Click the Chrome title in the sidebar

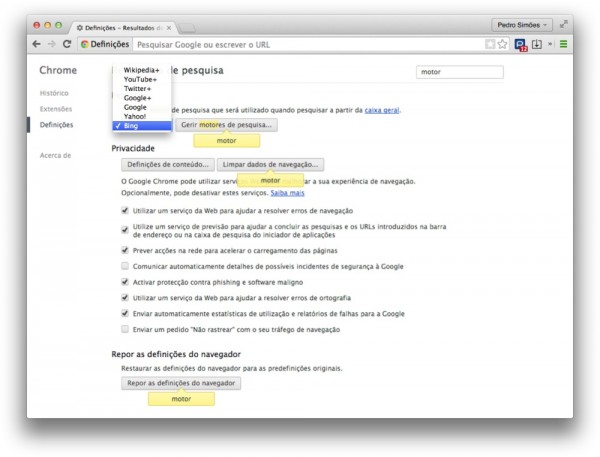(x=58, y=70)
